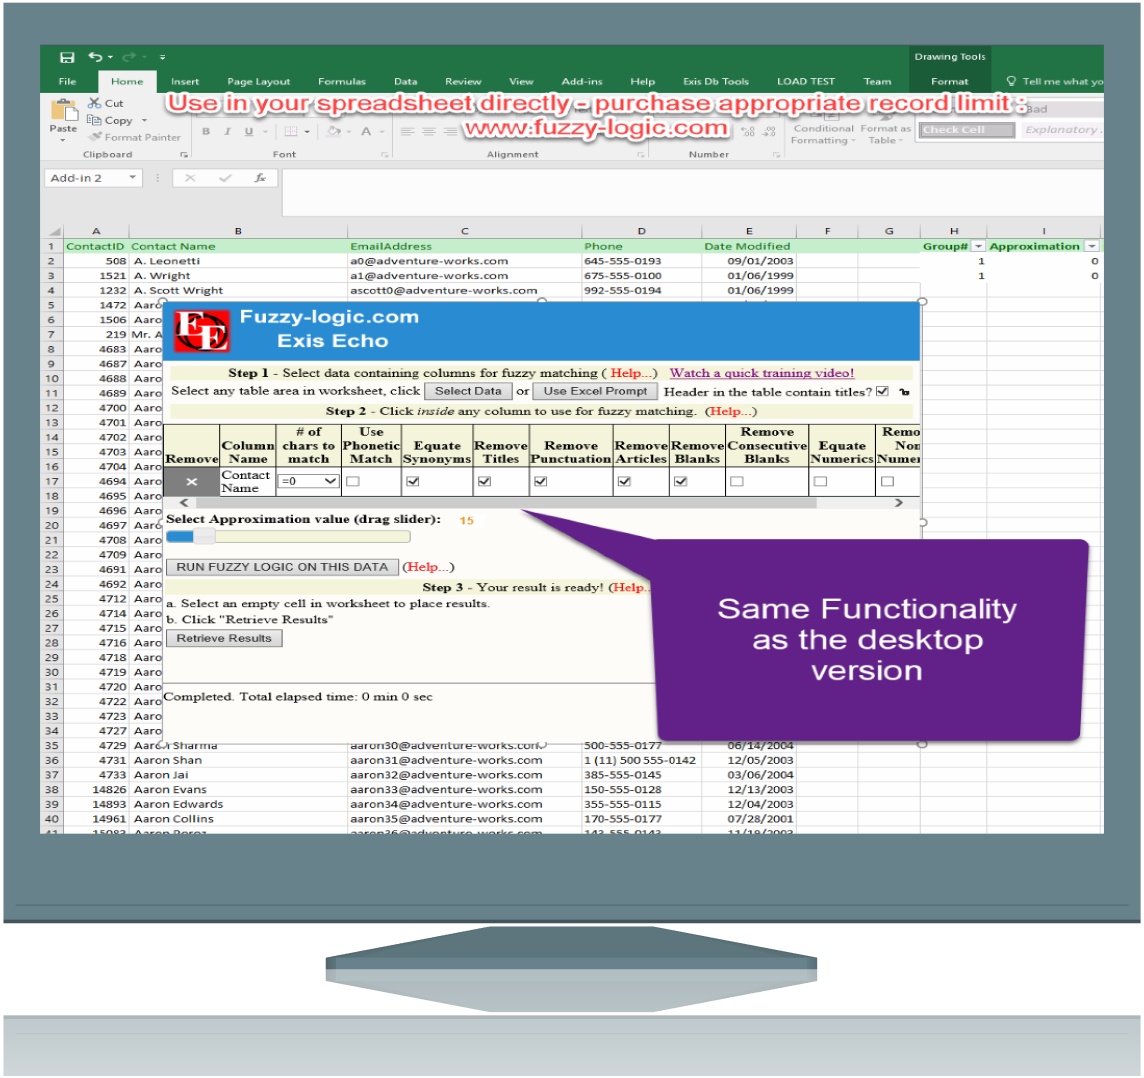Click the Increase Decimal icon

tap(748, 132)
